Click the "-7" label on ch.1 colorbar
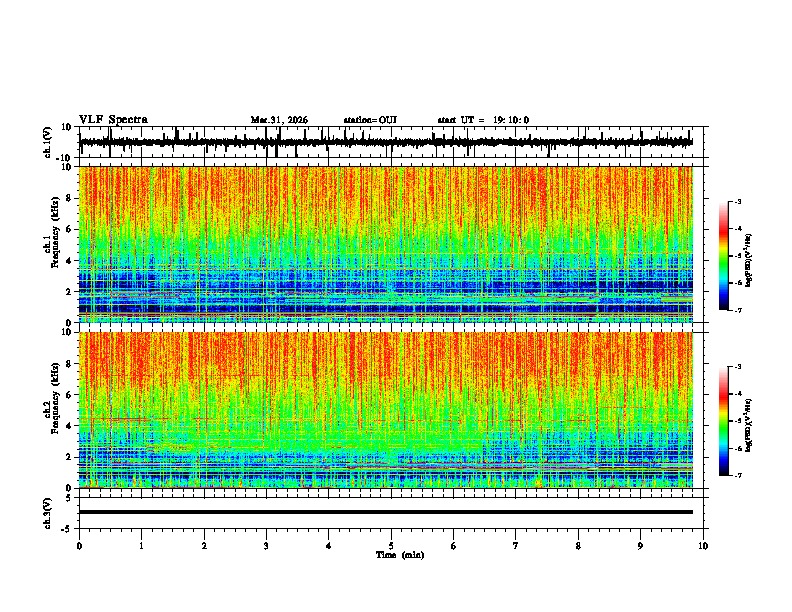 pos(737,310)
